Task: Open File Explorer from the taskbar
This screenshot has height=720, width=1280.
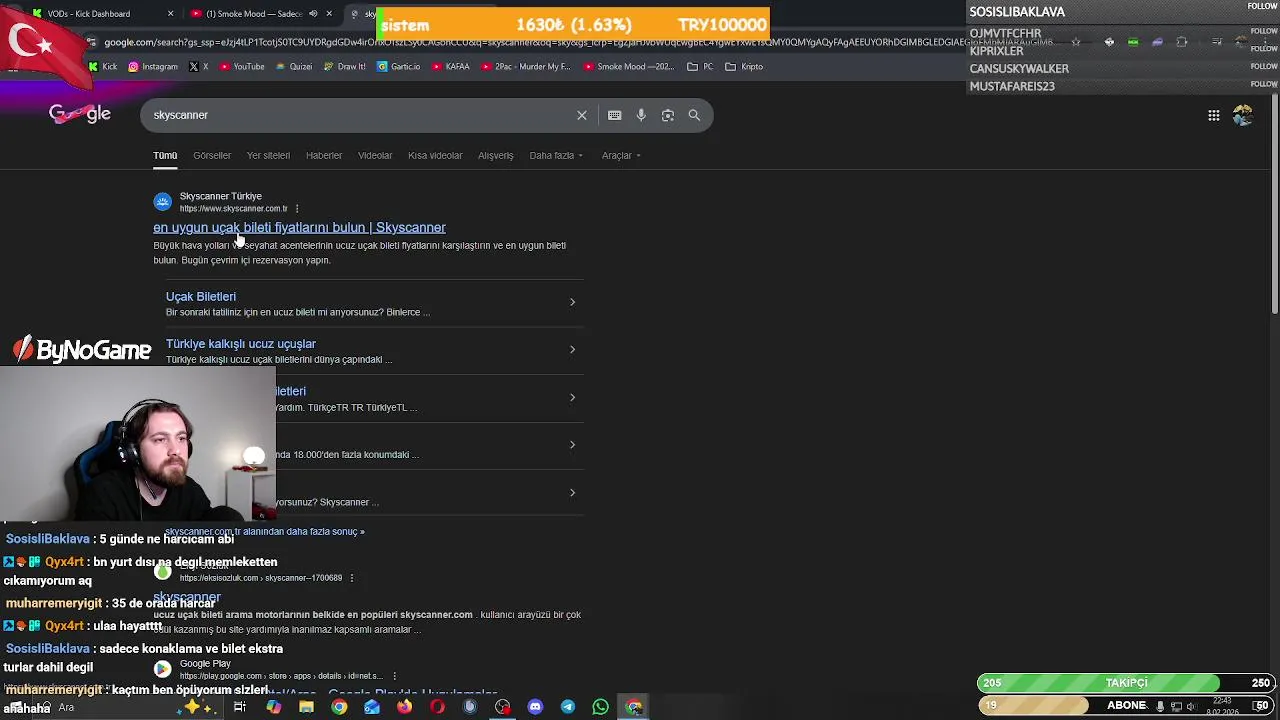Action: point(306,707)
